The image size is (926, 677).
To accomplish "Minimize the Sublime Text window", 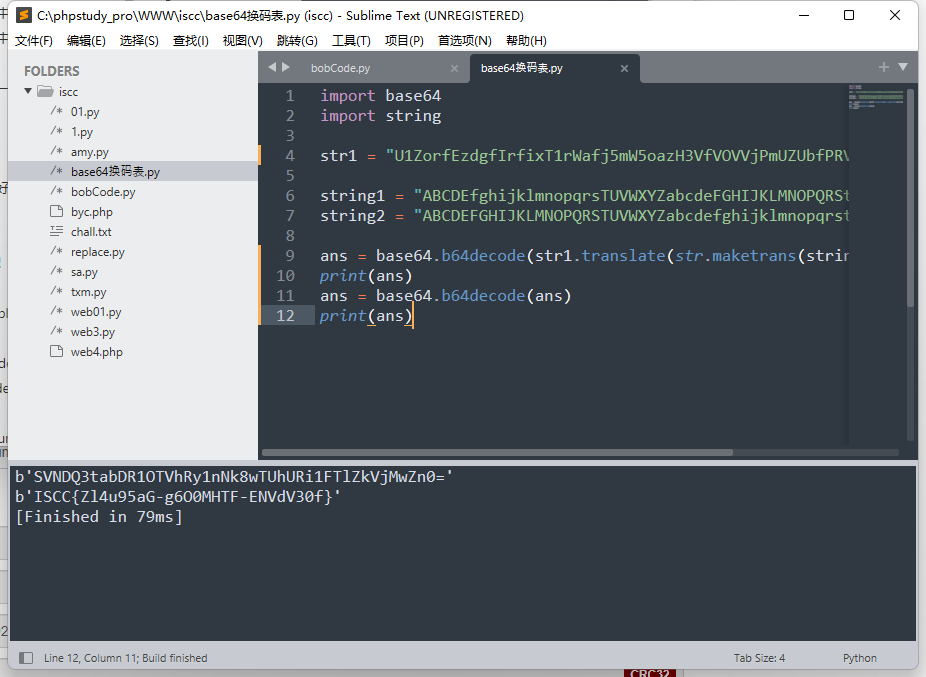I will (x=803, y=15).
